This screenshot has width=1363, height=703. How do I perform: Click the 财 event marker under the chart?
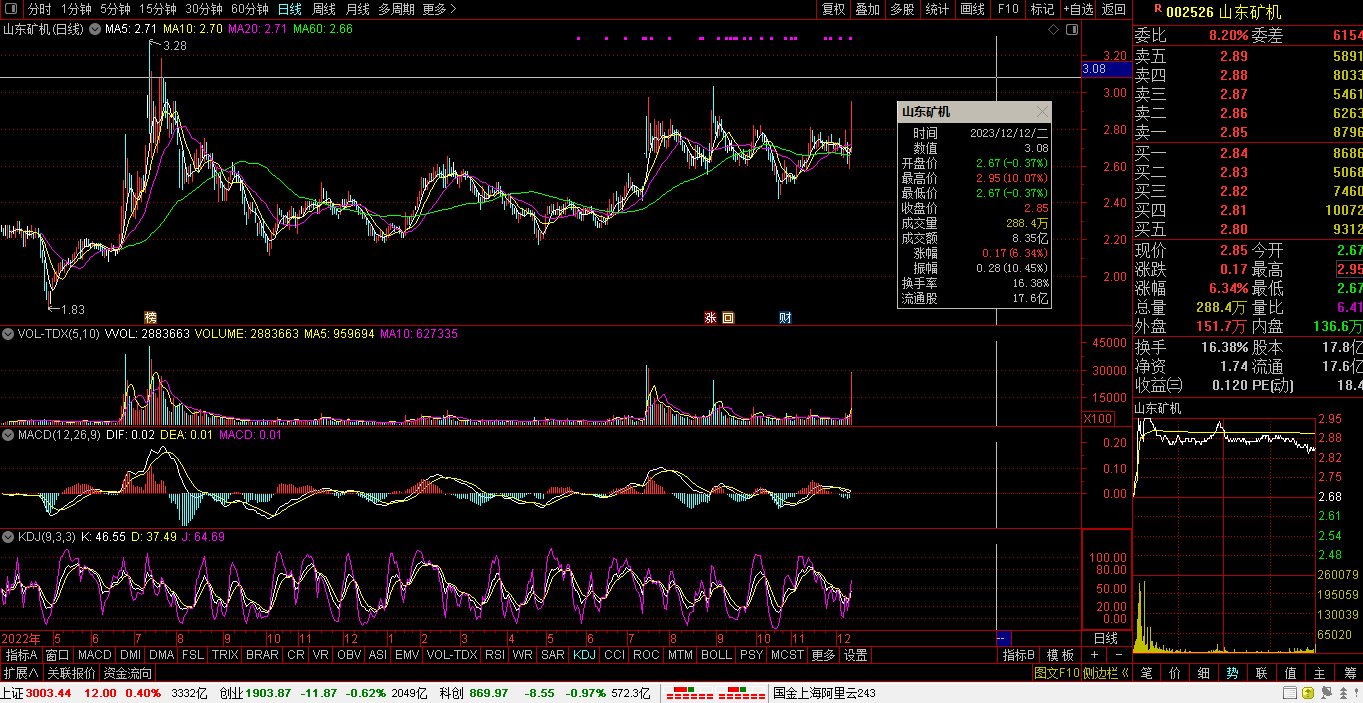(785, 317)
